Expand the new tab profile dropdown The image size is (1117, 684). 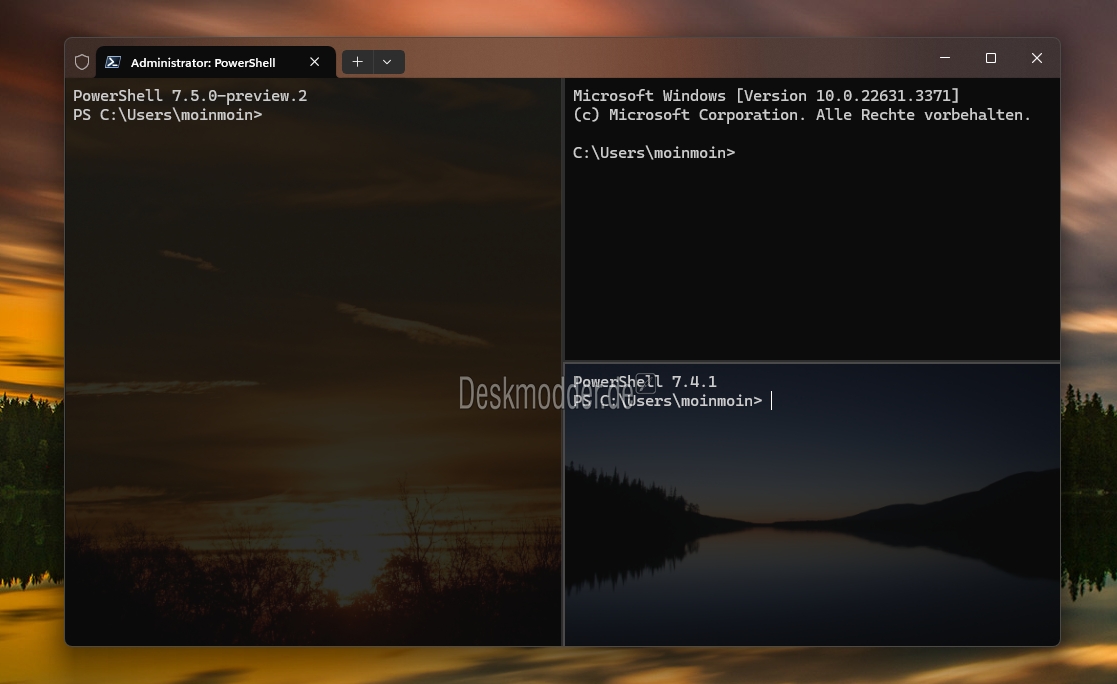coord(388,62)
